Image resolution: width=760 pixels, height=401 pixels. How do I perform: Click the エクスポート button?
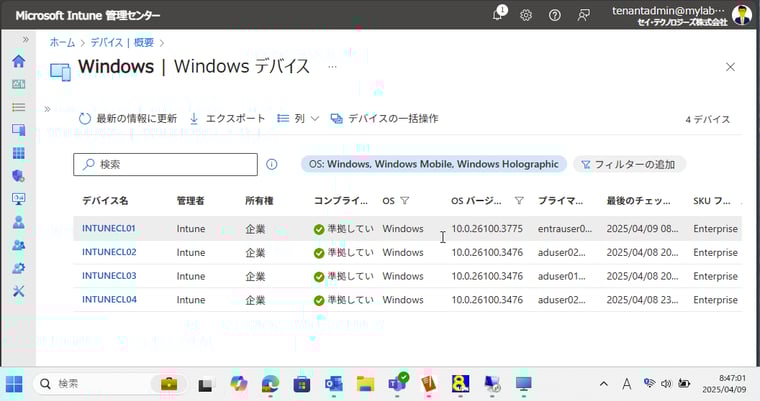[x=227, y=119]
